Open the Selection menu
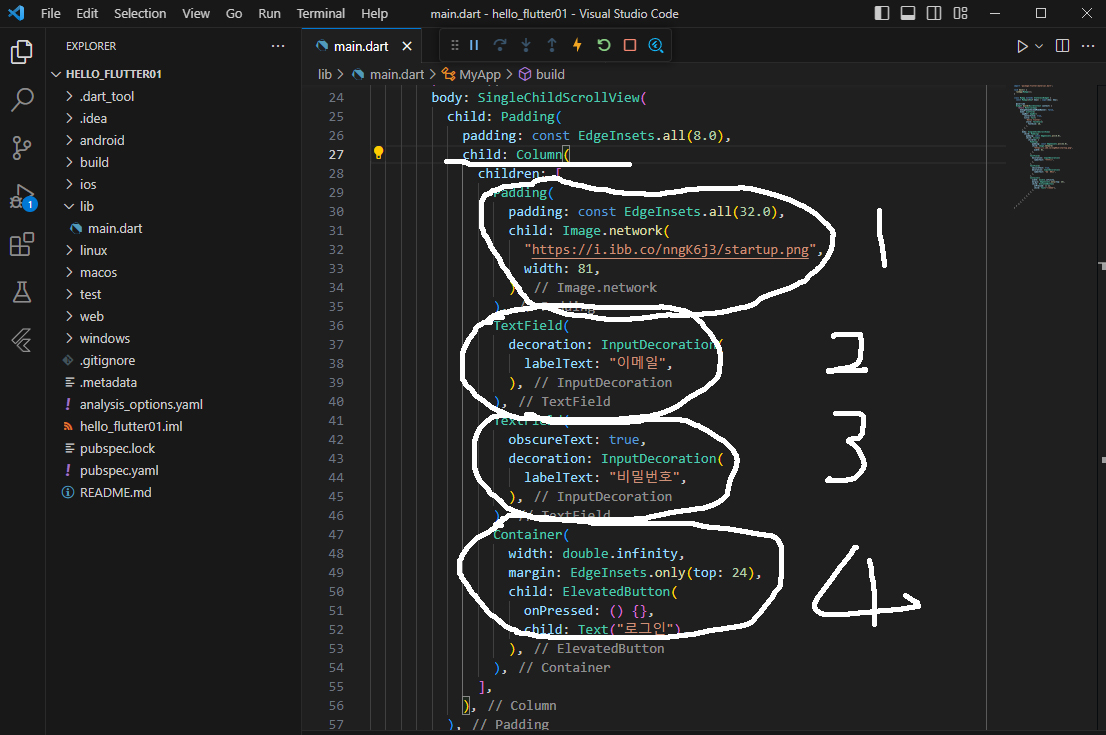Viewport: 1106px width, 735px height. click(140, 13)
